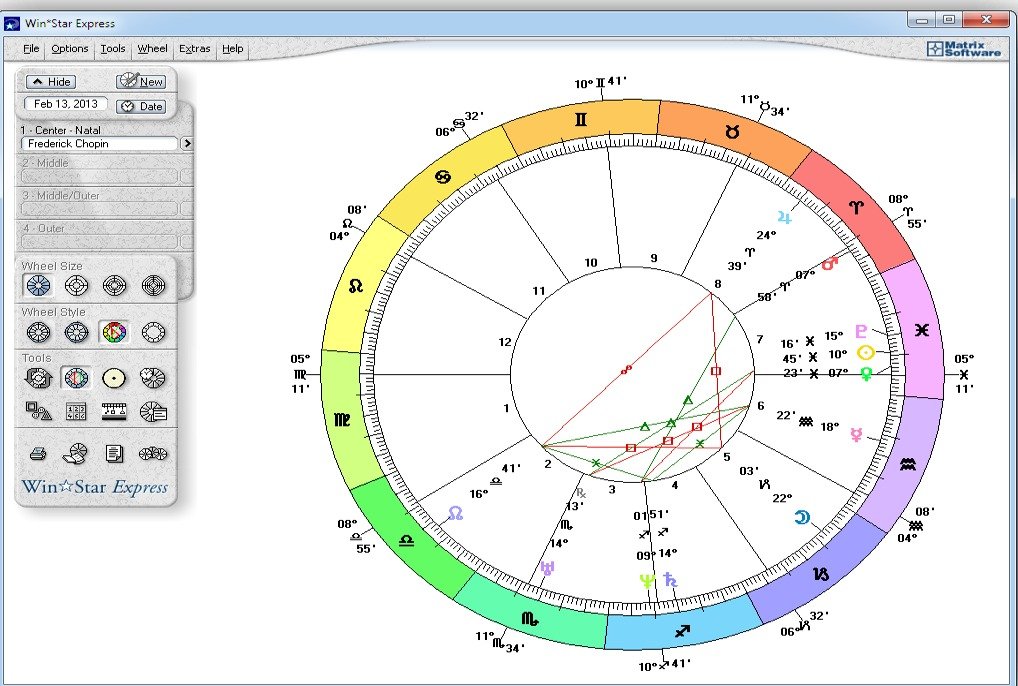Open the shapes pattern tool icon
1018x686 pixels.
[38, 411]
